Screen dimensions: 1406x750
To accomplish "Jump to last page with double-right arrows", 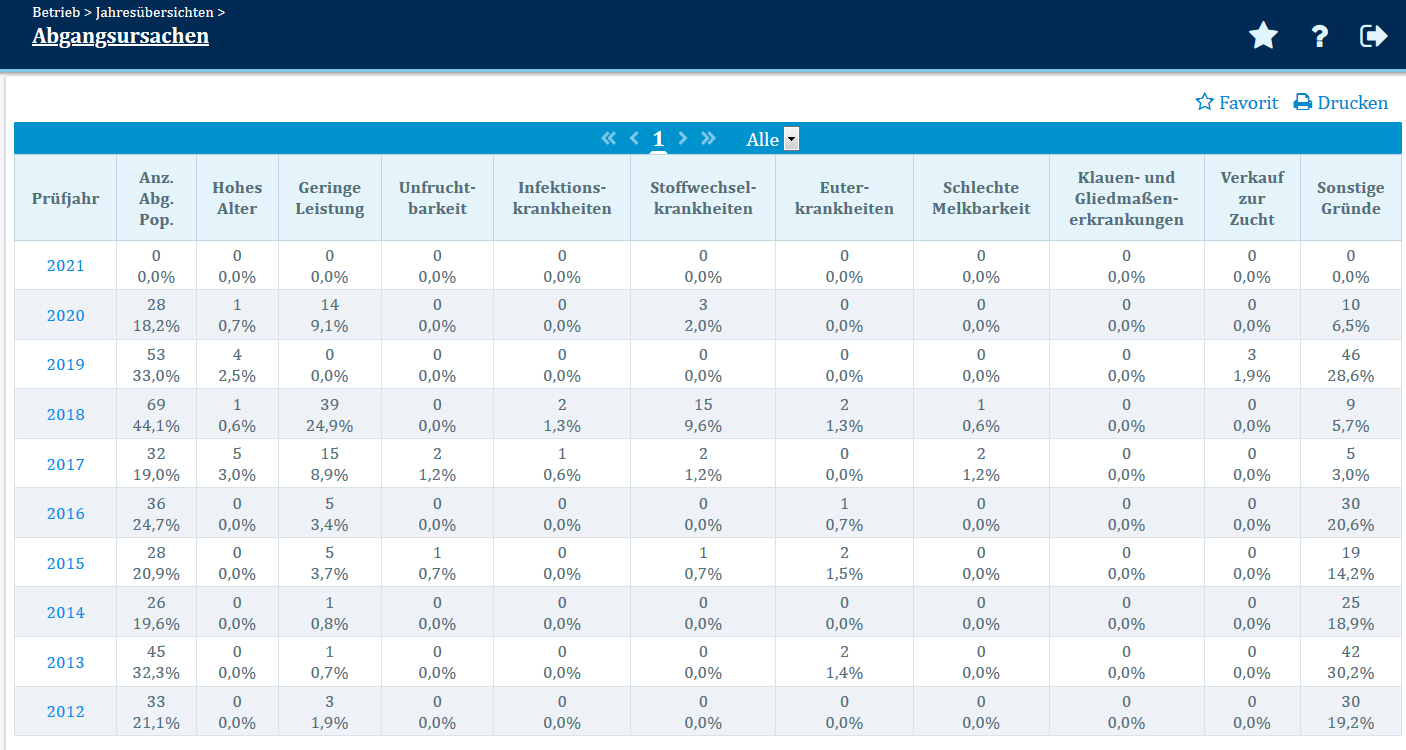I will pos(708,139).
